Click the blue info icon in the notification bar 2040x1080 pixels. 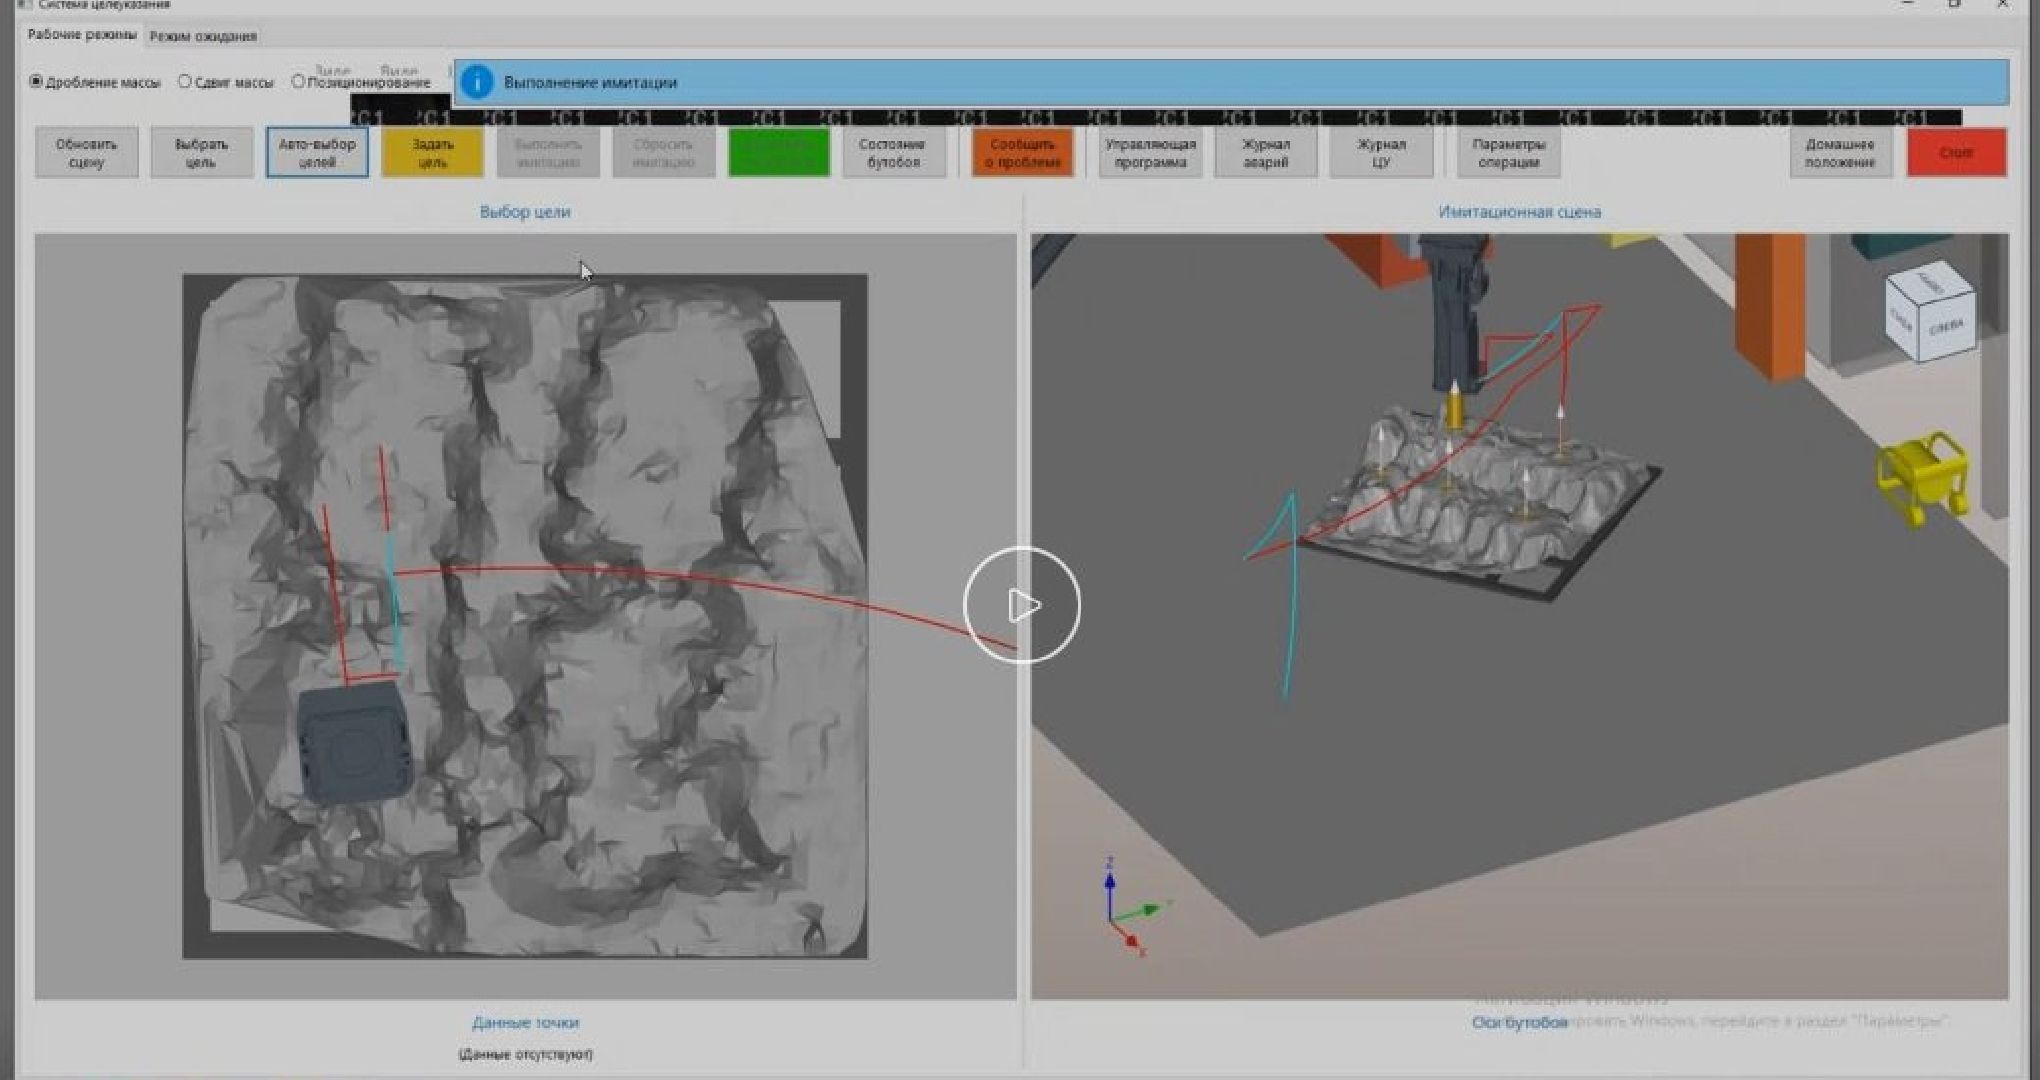[477, 82]
